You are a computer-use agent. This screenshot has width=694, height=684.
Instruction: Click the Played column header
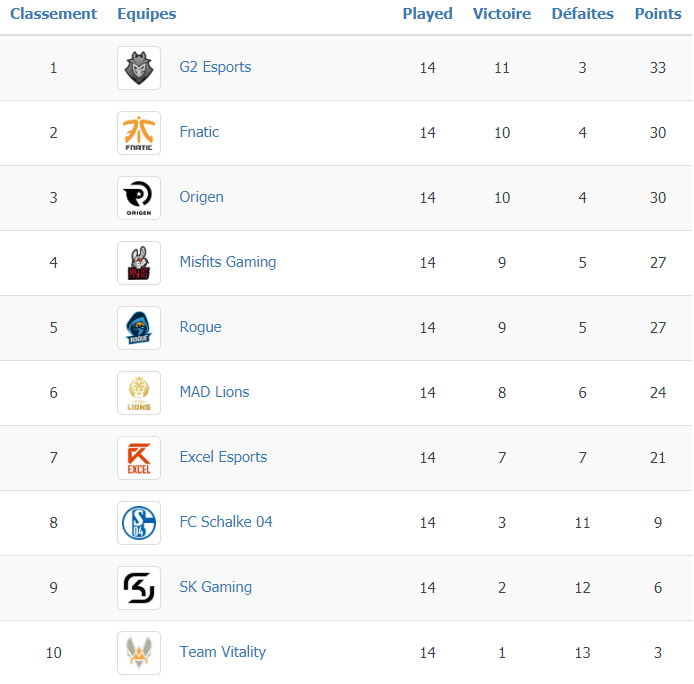pos(428,14)
